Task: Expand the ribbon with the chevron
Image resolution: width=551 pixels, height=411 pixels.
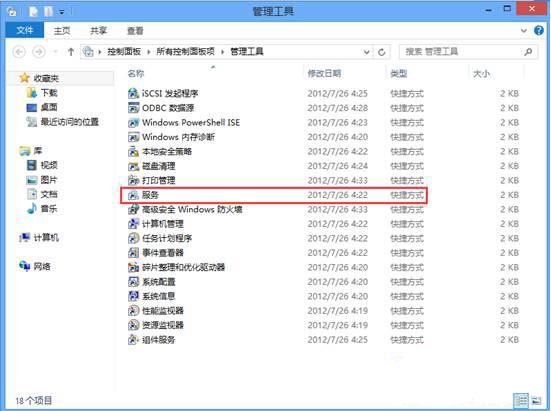Action: click(524, 31)
